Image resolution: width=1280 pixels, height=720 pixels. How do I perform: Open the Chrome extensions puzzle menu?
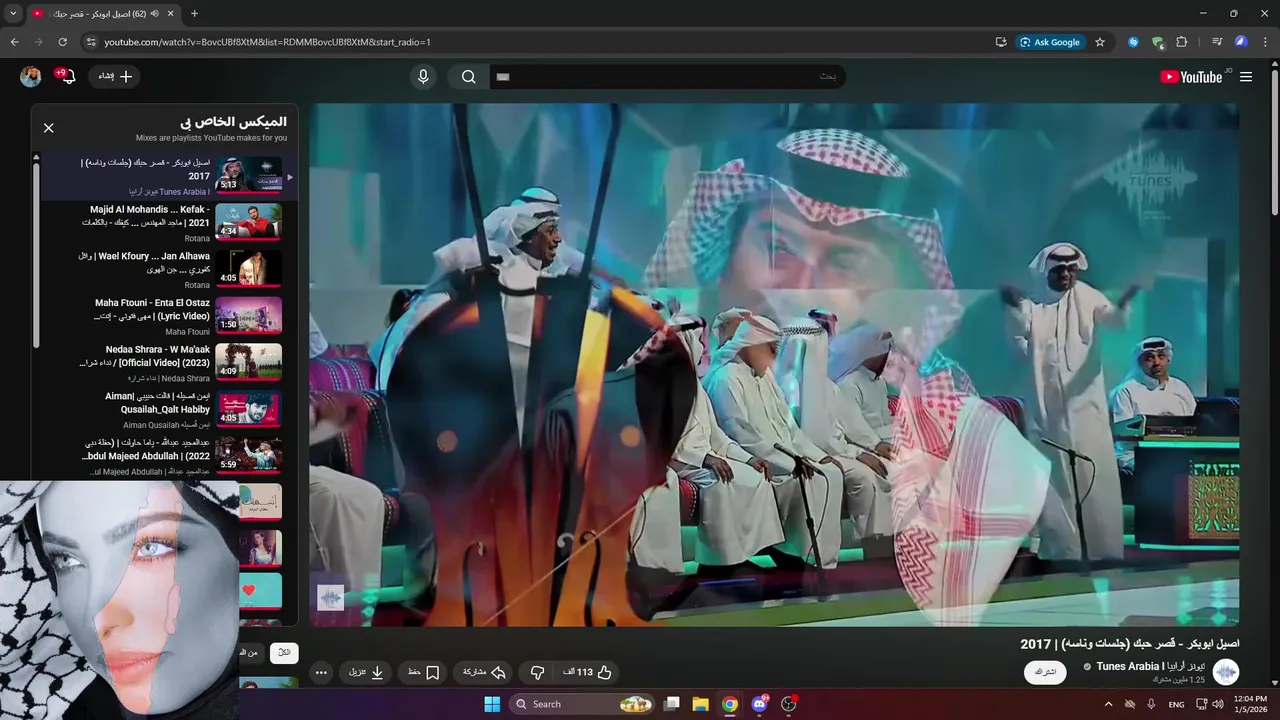[x=1182, y=42]
